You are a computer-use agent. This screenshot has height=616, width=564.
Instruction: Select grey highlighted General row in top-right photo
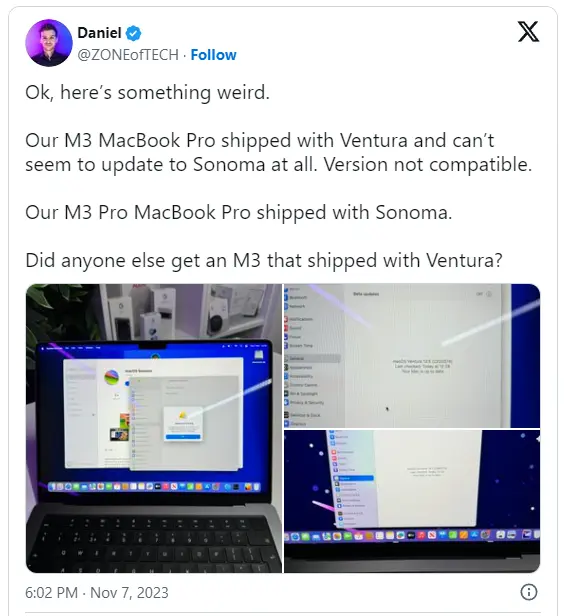[313, 358]
